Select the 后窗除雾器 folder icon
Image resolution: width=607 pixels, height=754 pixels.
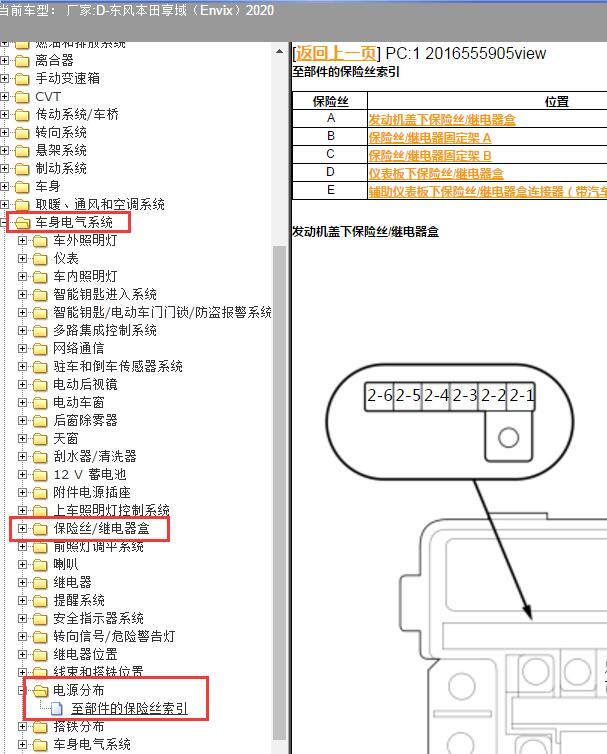tap(40, 421)
